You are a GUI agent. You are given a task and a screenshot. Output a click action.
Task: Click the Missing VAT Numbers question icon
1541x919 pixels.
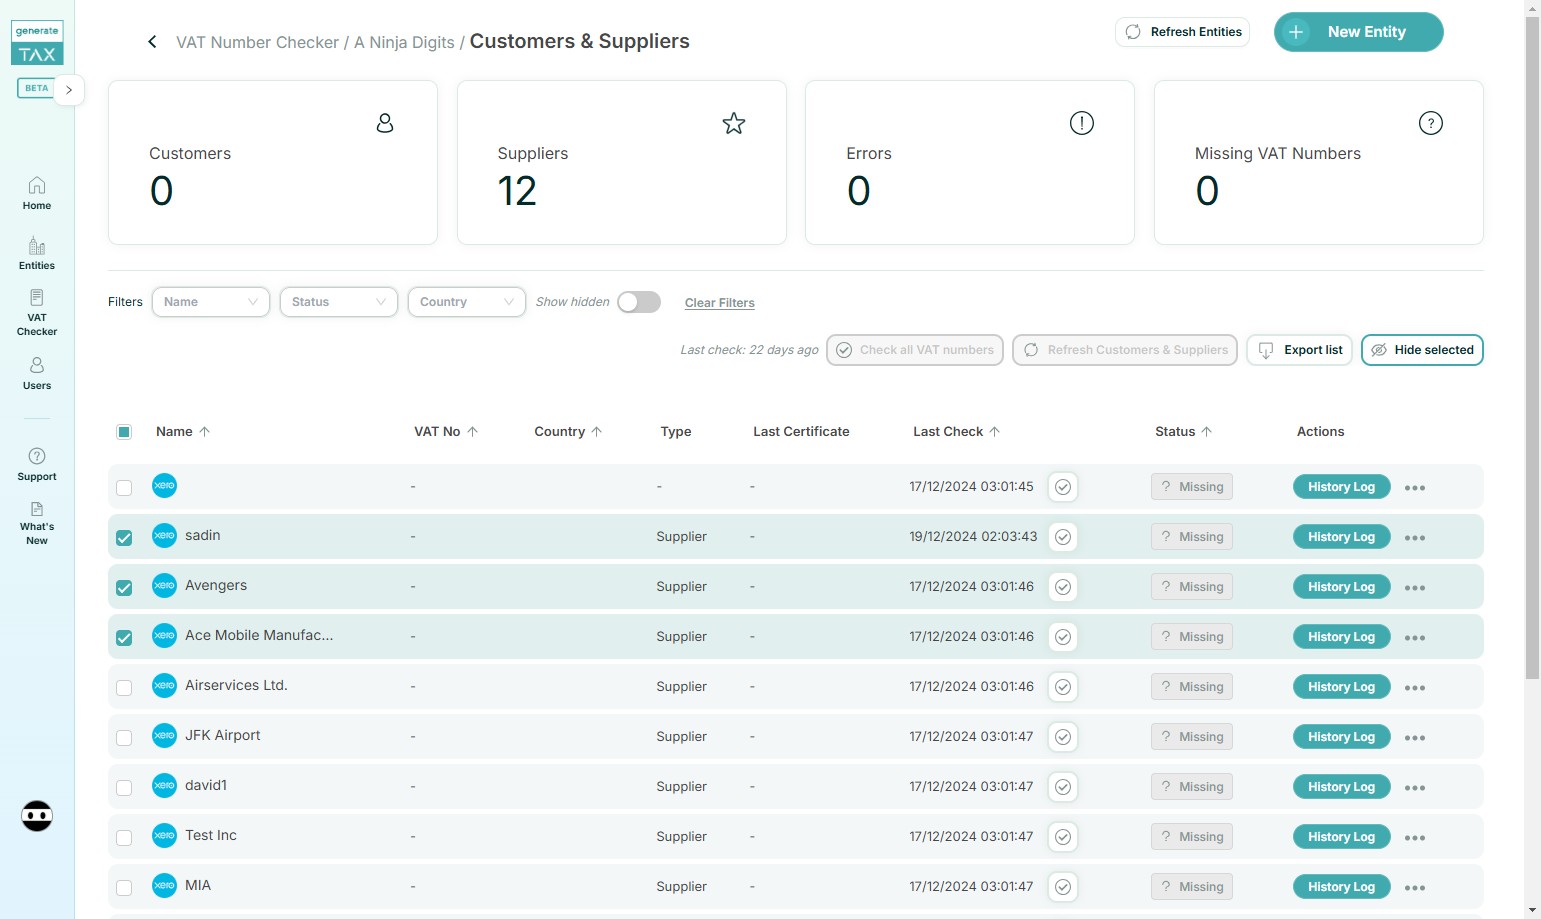point(1431,123)
